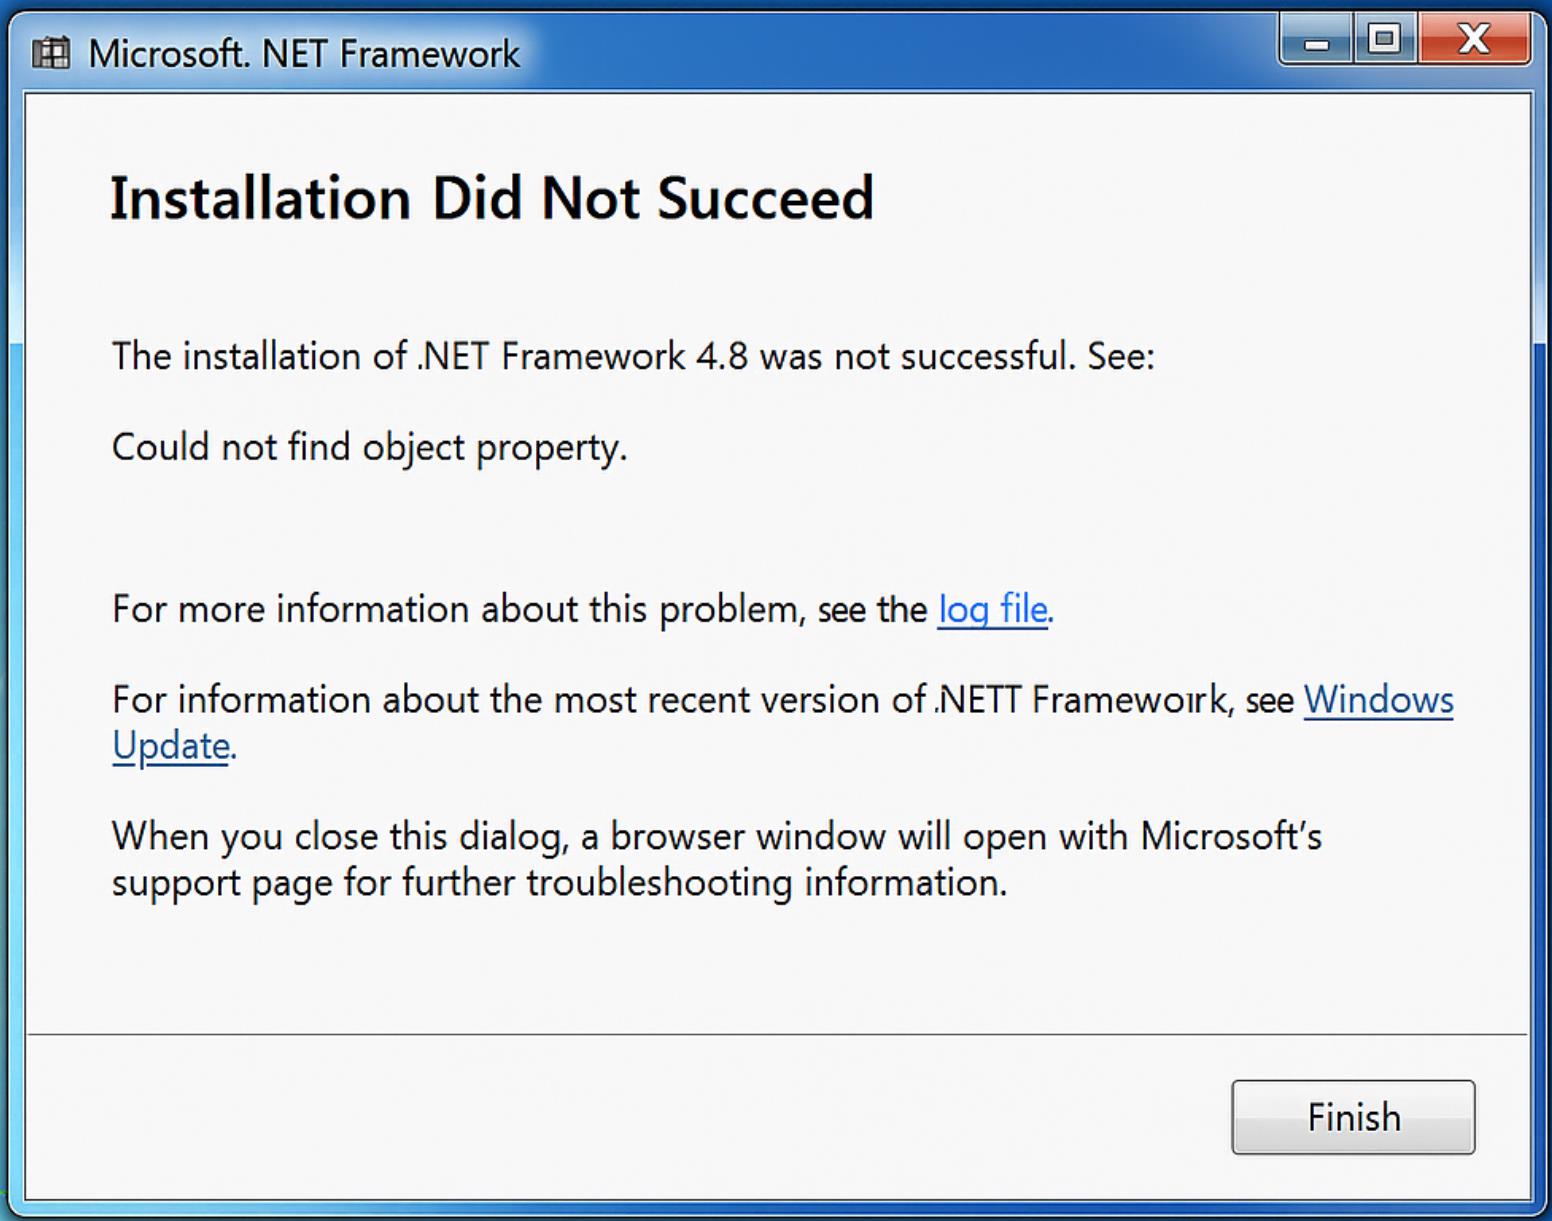Select the .NET Framework 4.8 not successful message
The width and height of the screenshot is (1552, 1221).
coord(633,356)
